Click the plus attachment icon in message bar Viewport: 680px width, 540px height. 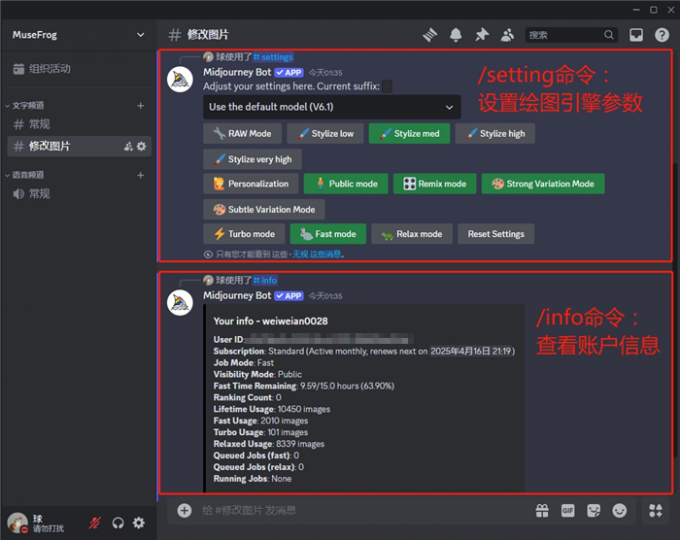(x=184, y=511)
